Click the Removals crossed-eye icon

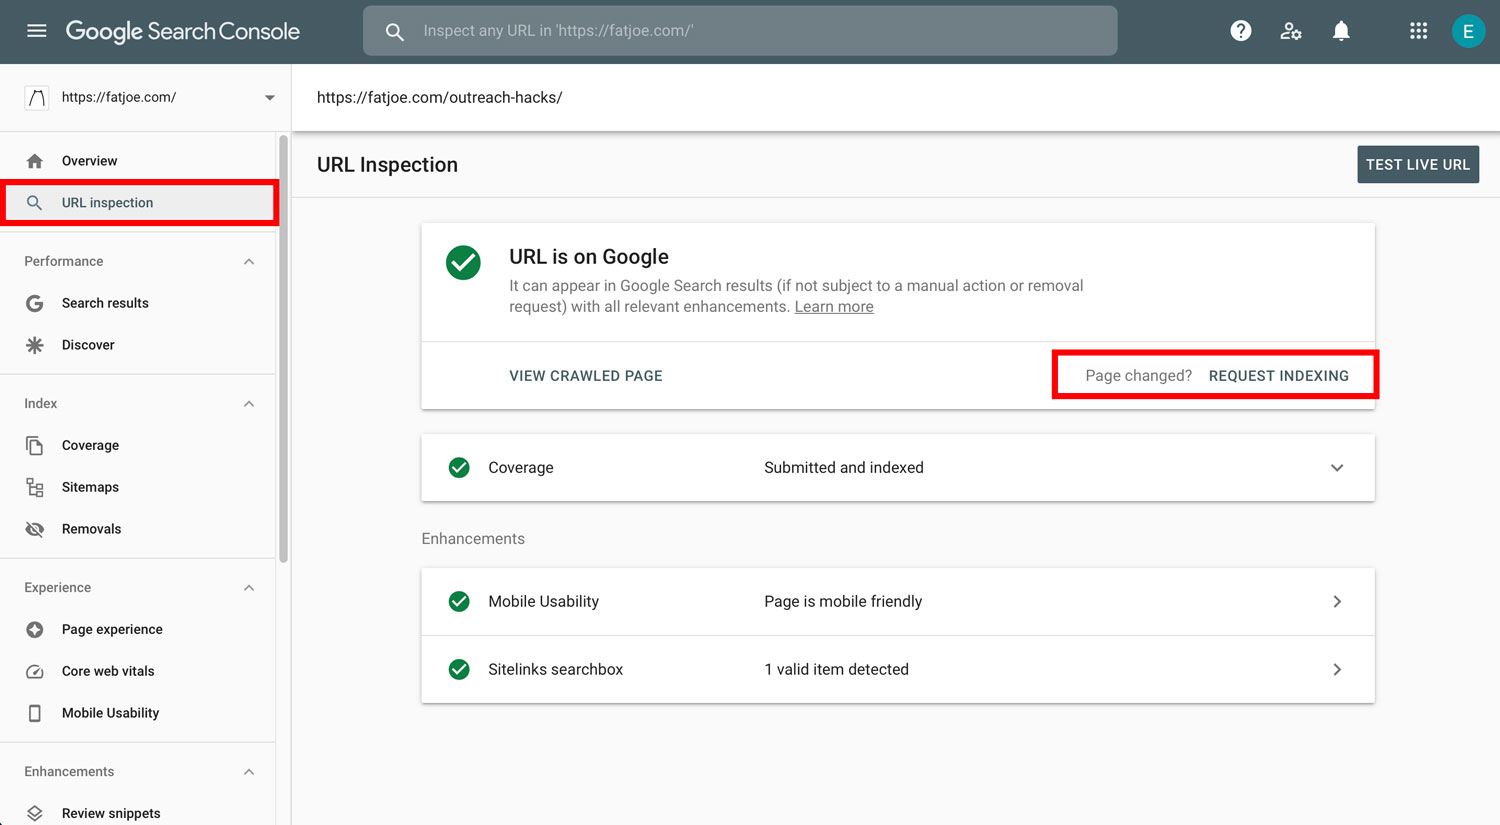pyautogui.click(x=35, y=529)
